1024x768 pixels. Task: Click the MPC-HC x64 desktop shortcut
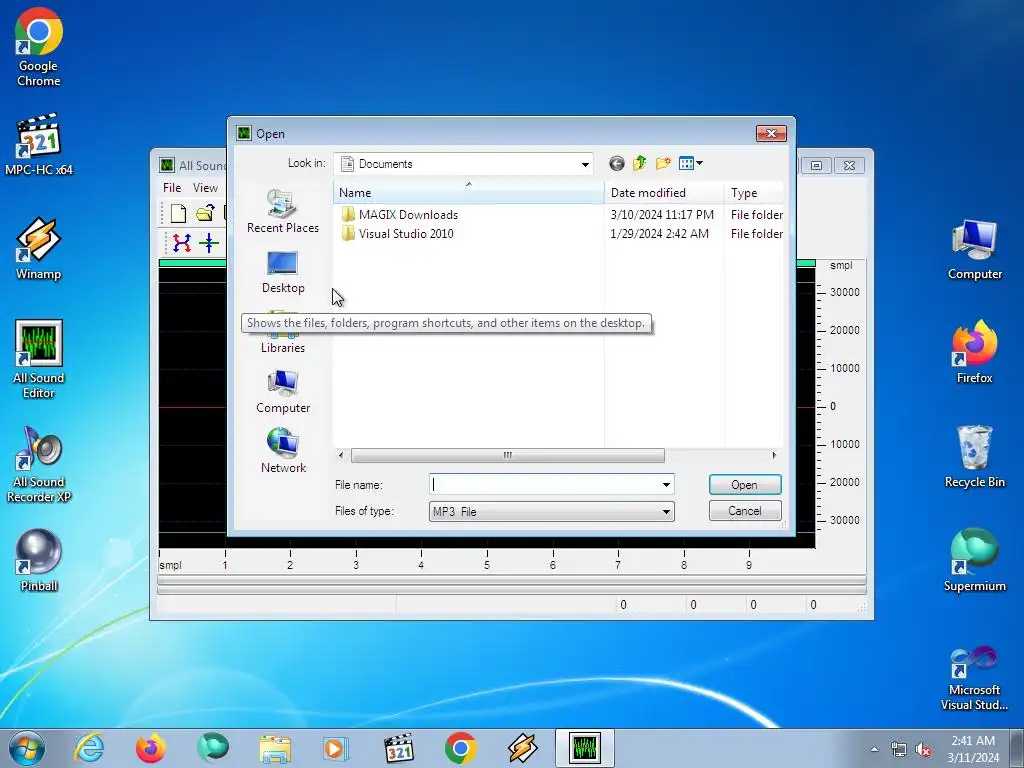point(39,145)
